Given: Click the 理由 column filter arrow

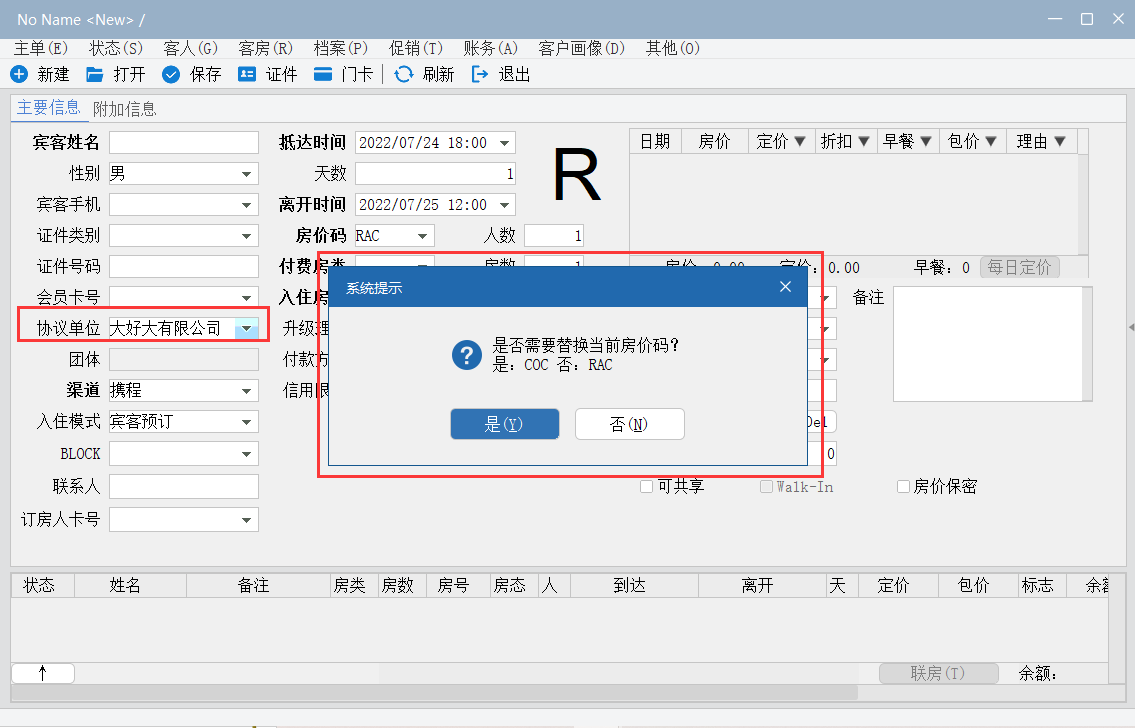Looking at the screenshot, I should 1060,141.
